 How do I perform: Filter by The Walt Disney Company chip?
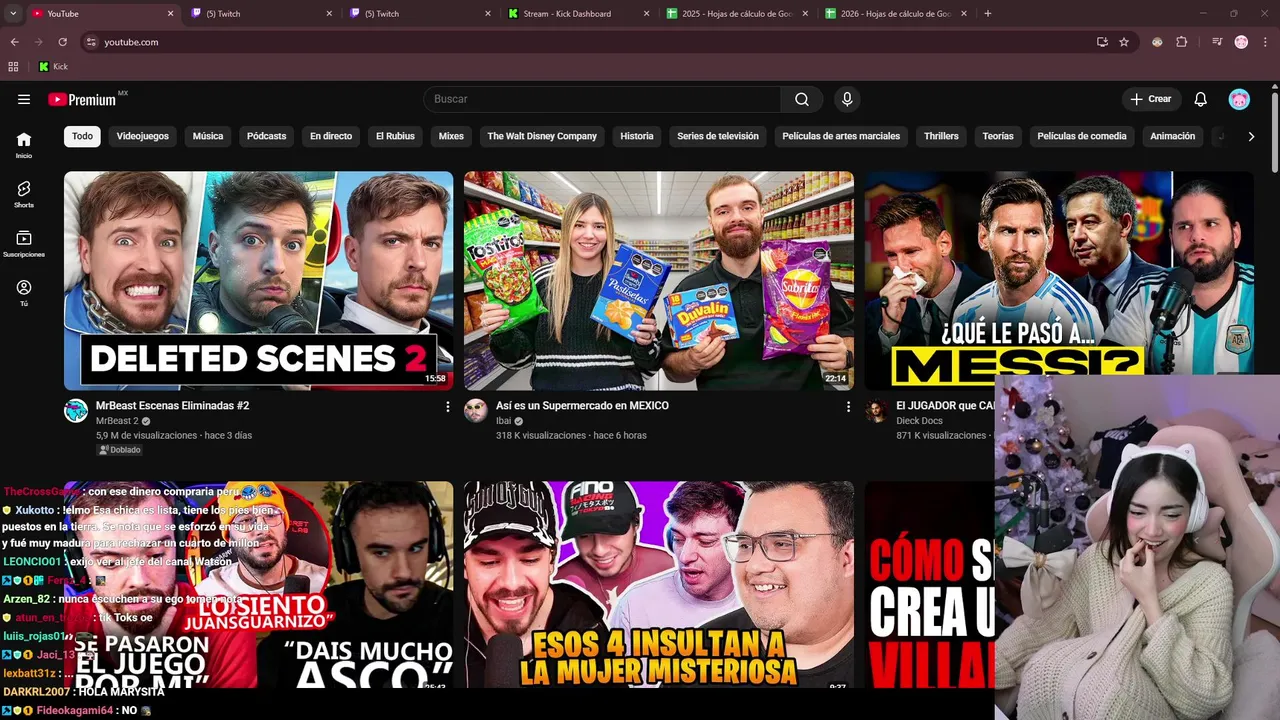(x=542, y=136)
